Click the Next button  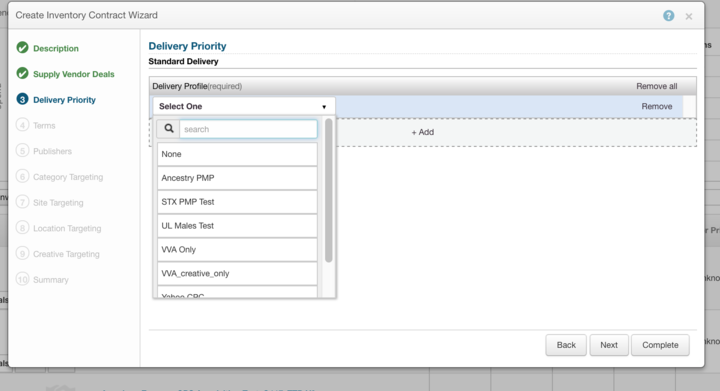[609, 345]
